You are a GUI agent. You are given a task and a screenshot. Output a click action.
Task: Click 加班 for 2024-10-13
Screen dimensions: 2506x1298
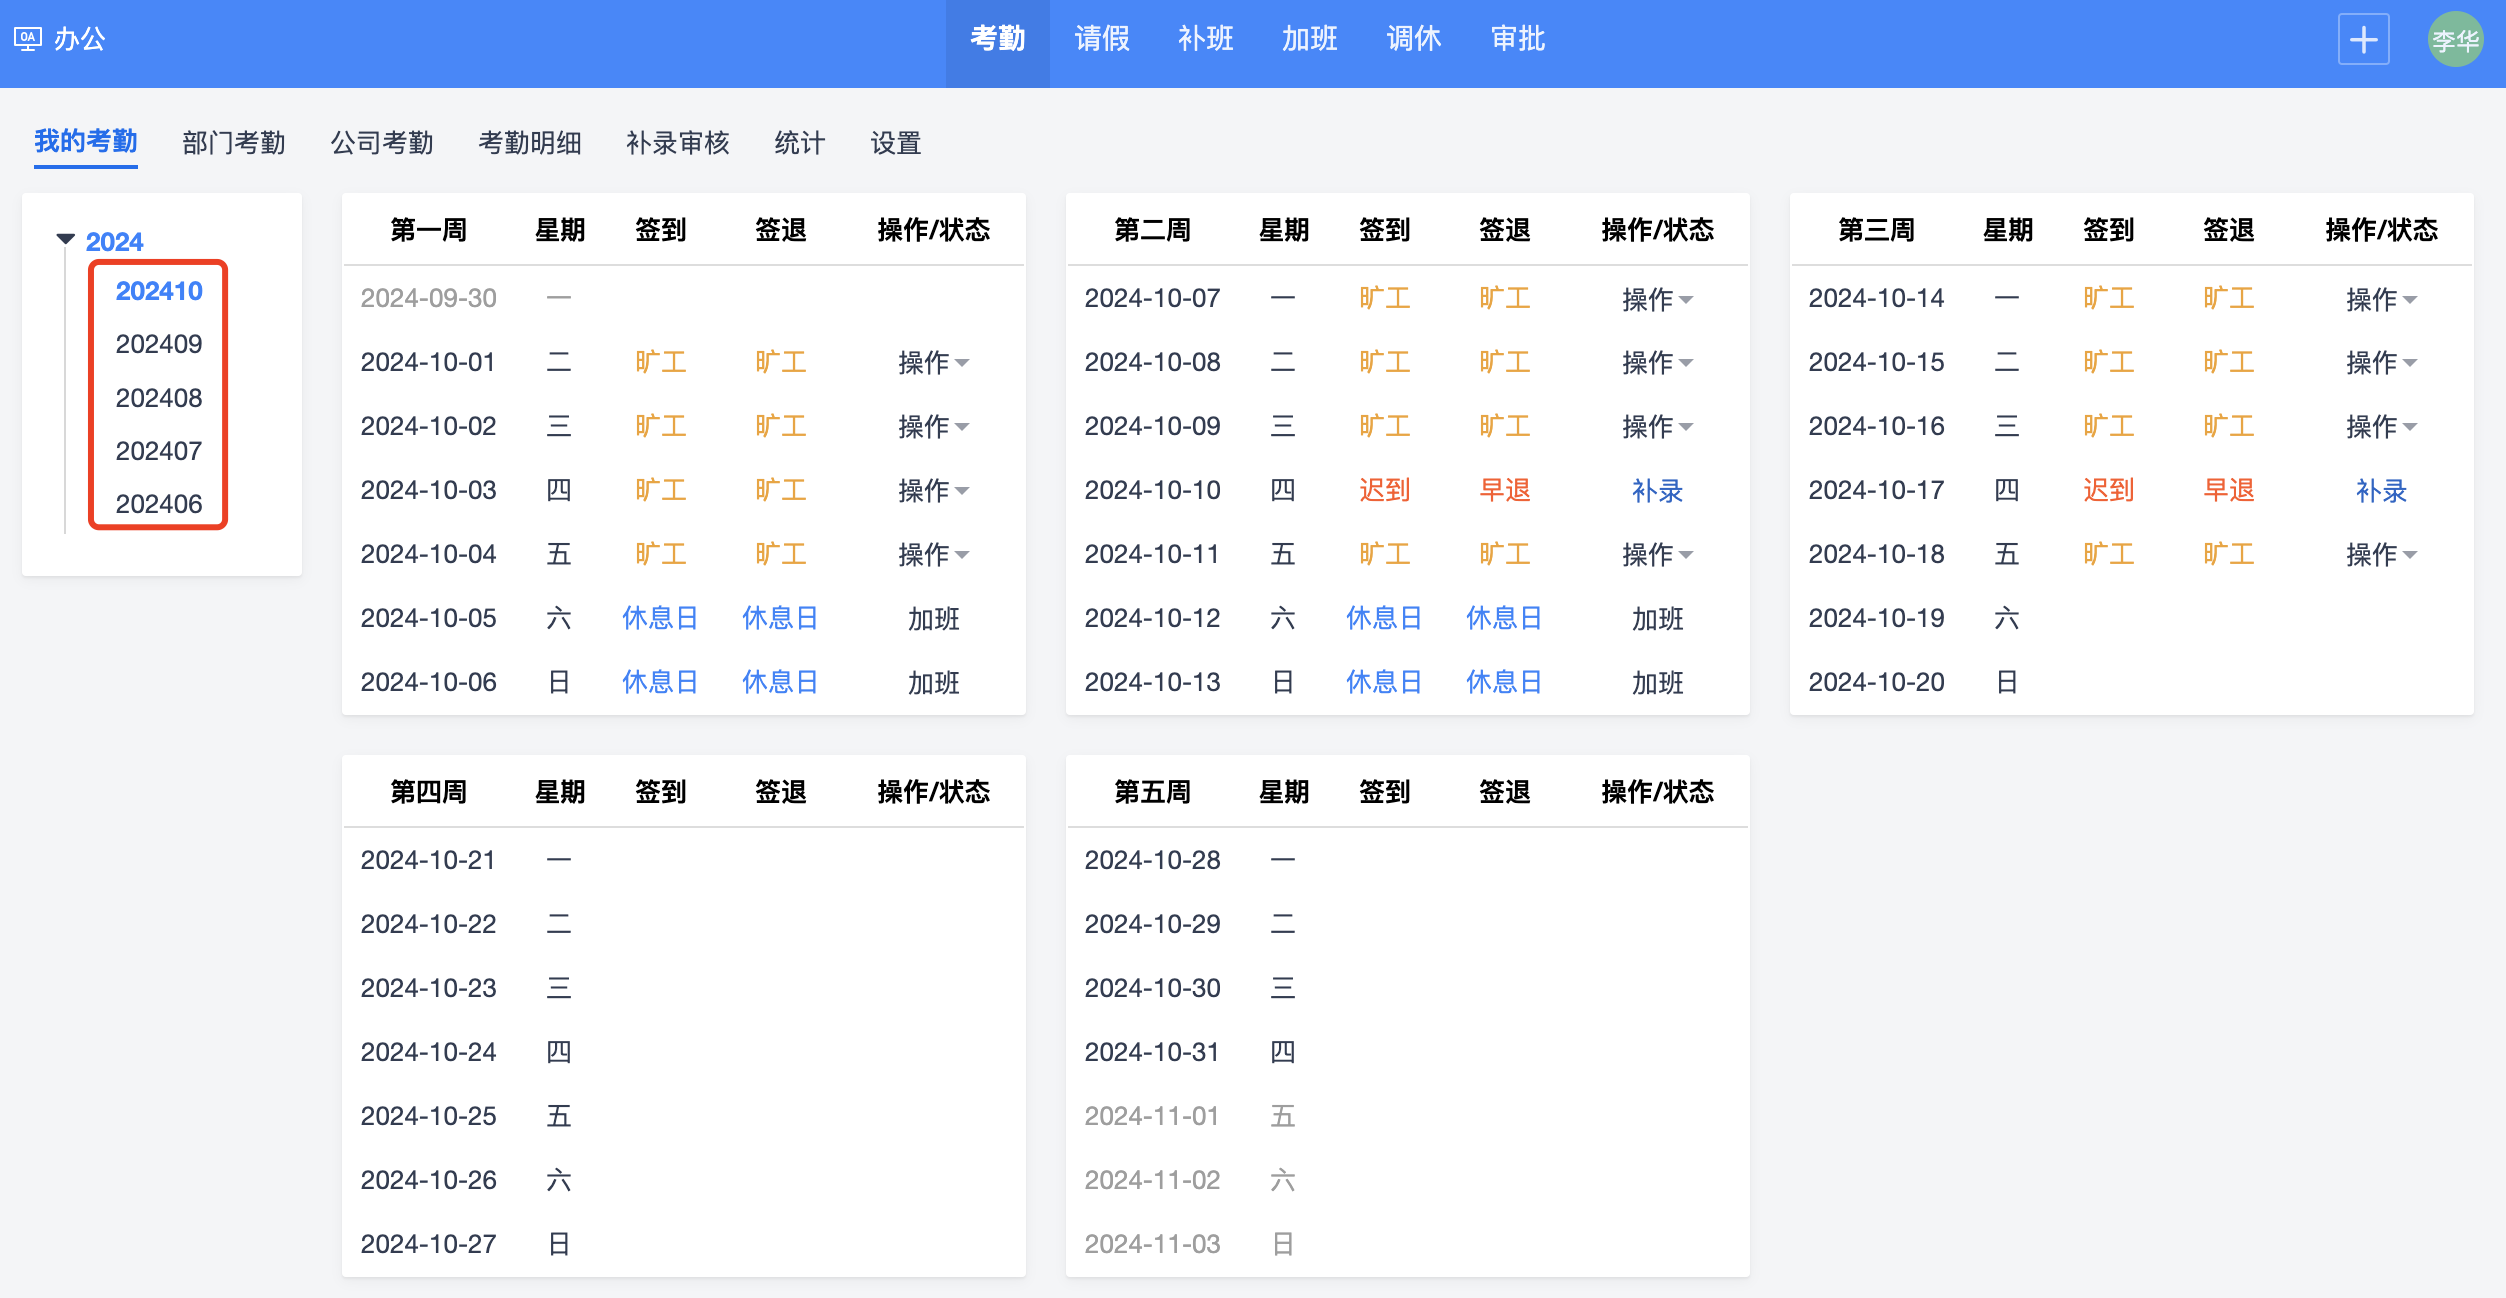tap(1657, 682)
